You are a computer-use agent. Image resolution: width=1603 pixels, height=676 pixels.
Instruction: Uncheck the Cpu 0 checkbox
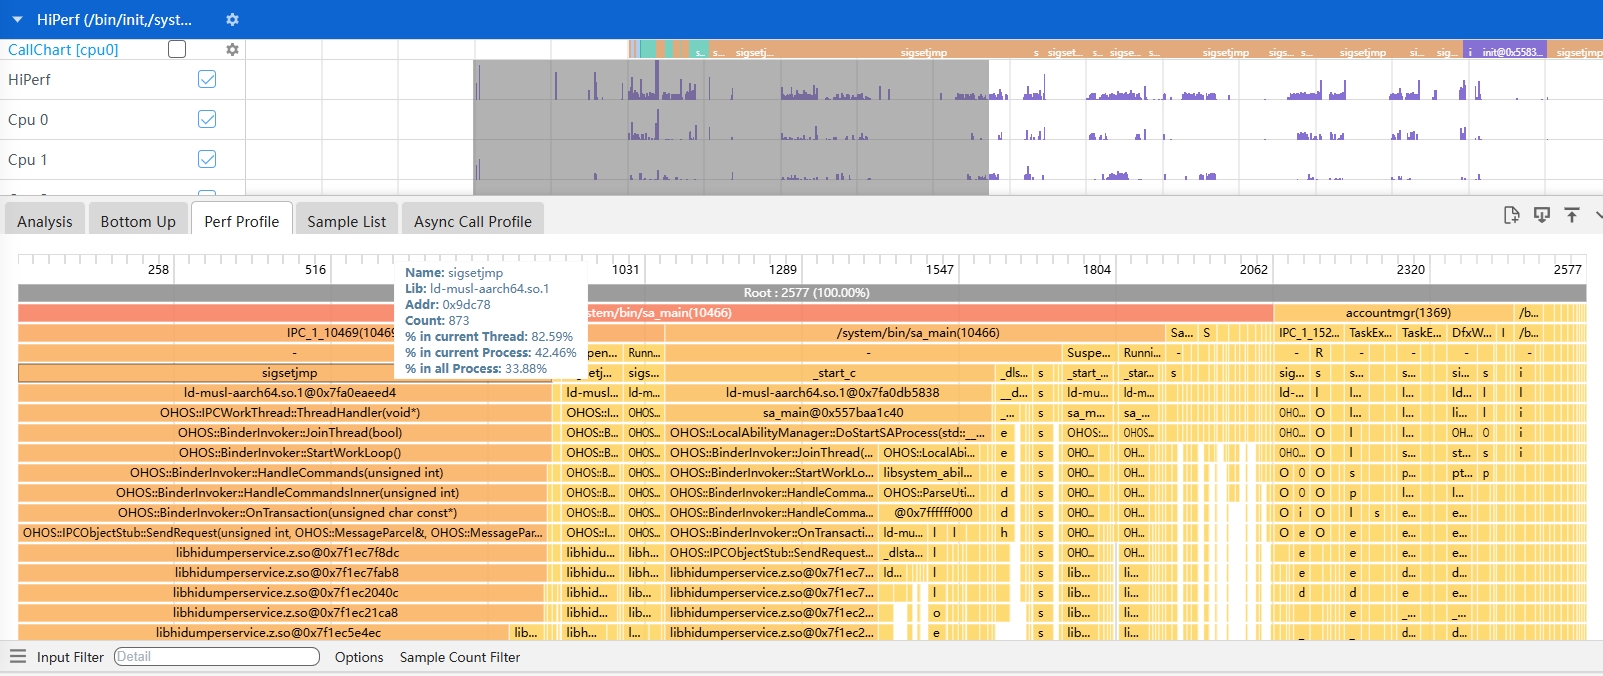pos(207,119)
